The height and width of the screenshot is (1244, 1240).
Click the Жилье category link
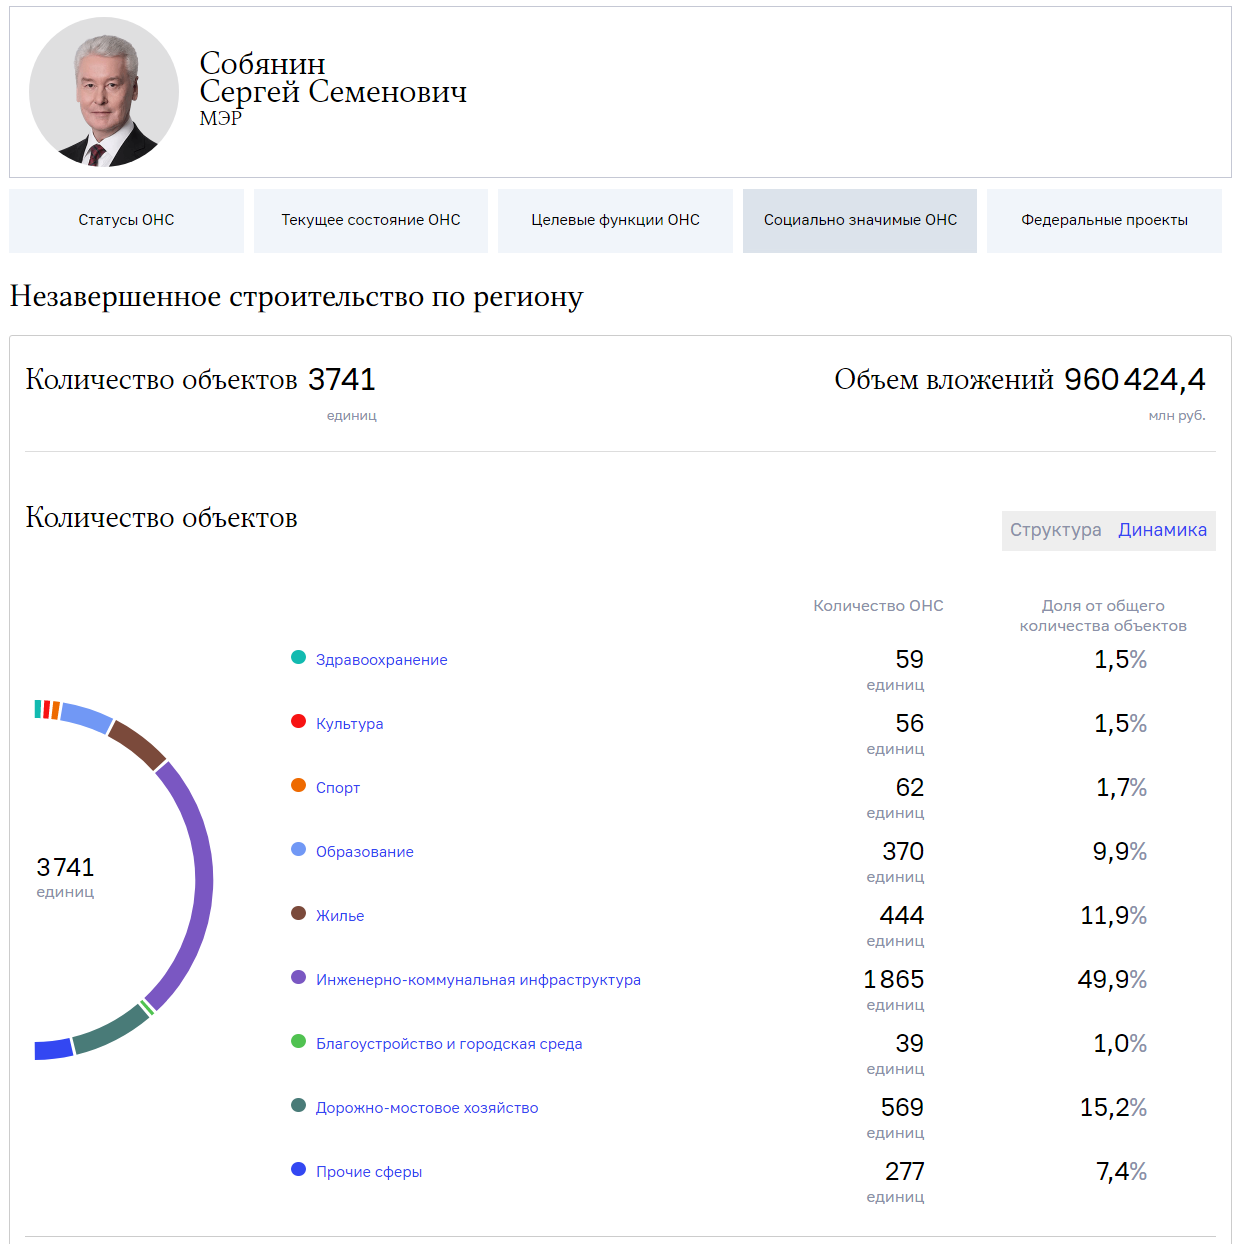pyautogui.click(x=339, y=916)
